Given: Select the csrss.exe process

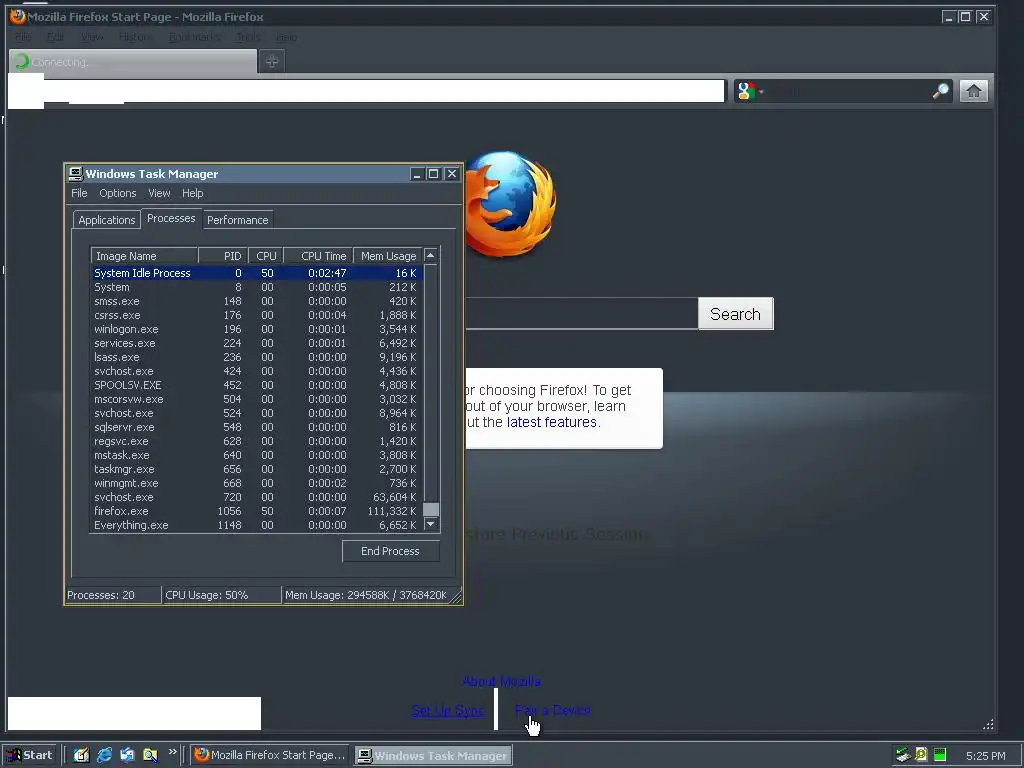Looking at the screenshot, I should (257, 315).
